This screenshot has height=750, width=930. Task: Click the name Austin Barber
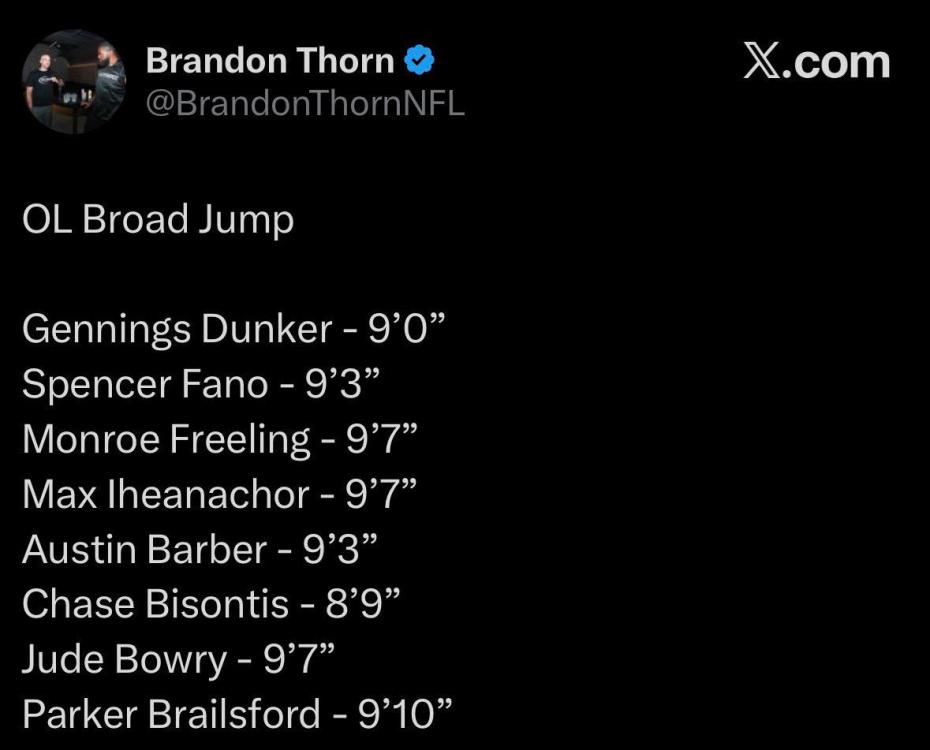tap(145, 549)
